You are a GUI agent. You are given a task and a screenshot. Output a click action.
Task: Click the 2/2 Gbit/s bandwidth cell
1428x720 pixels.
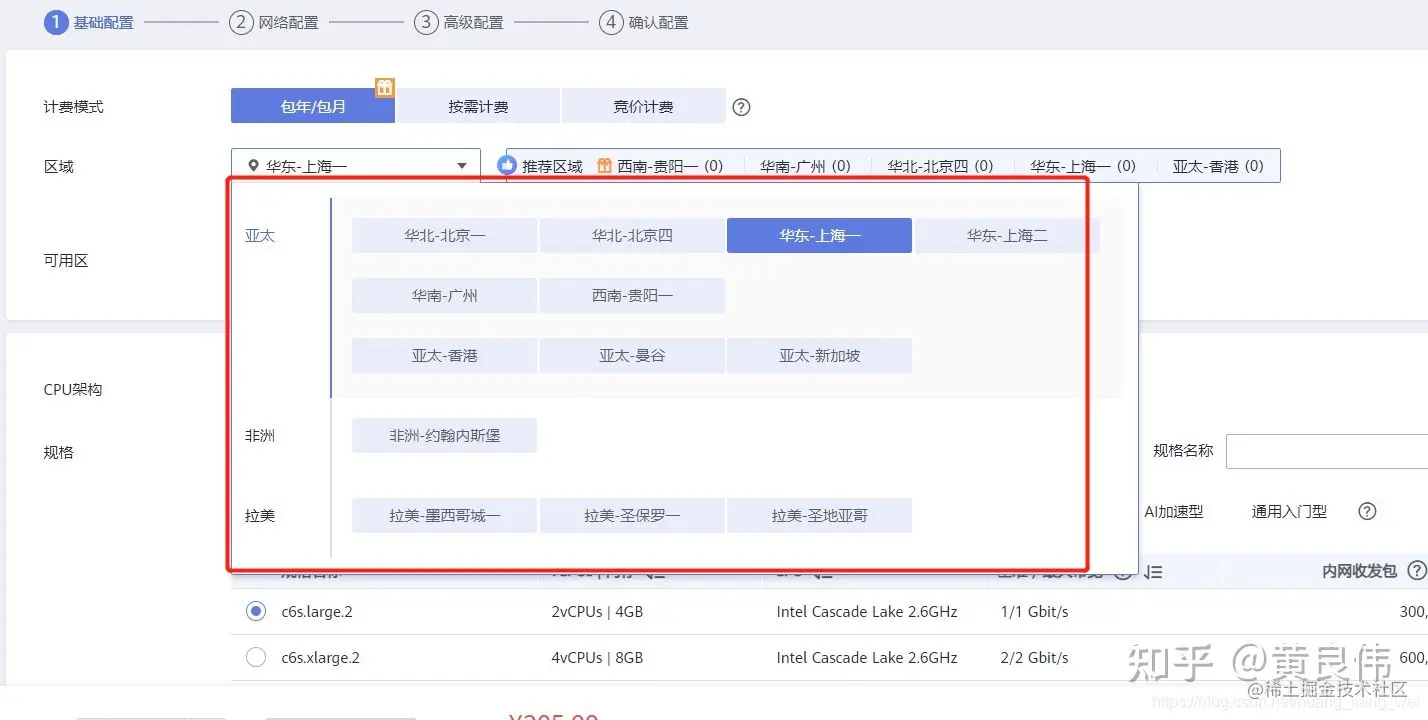(x=1034, y=657)
